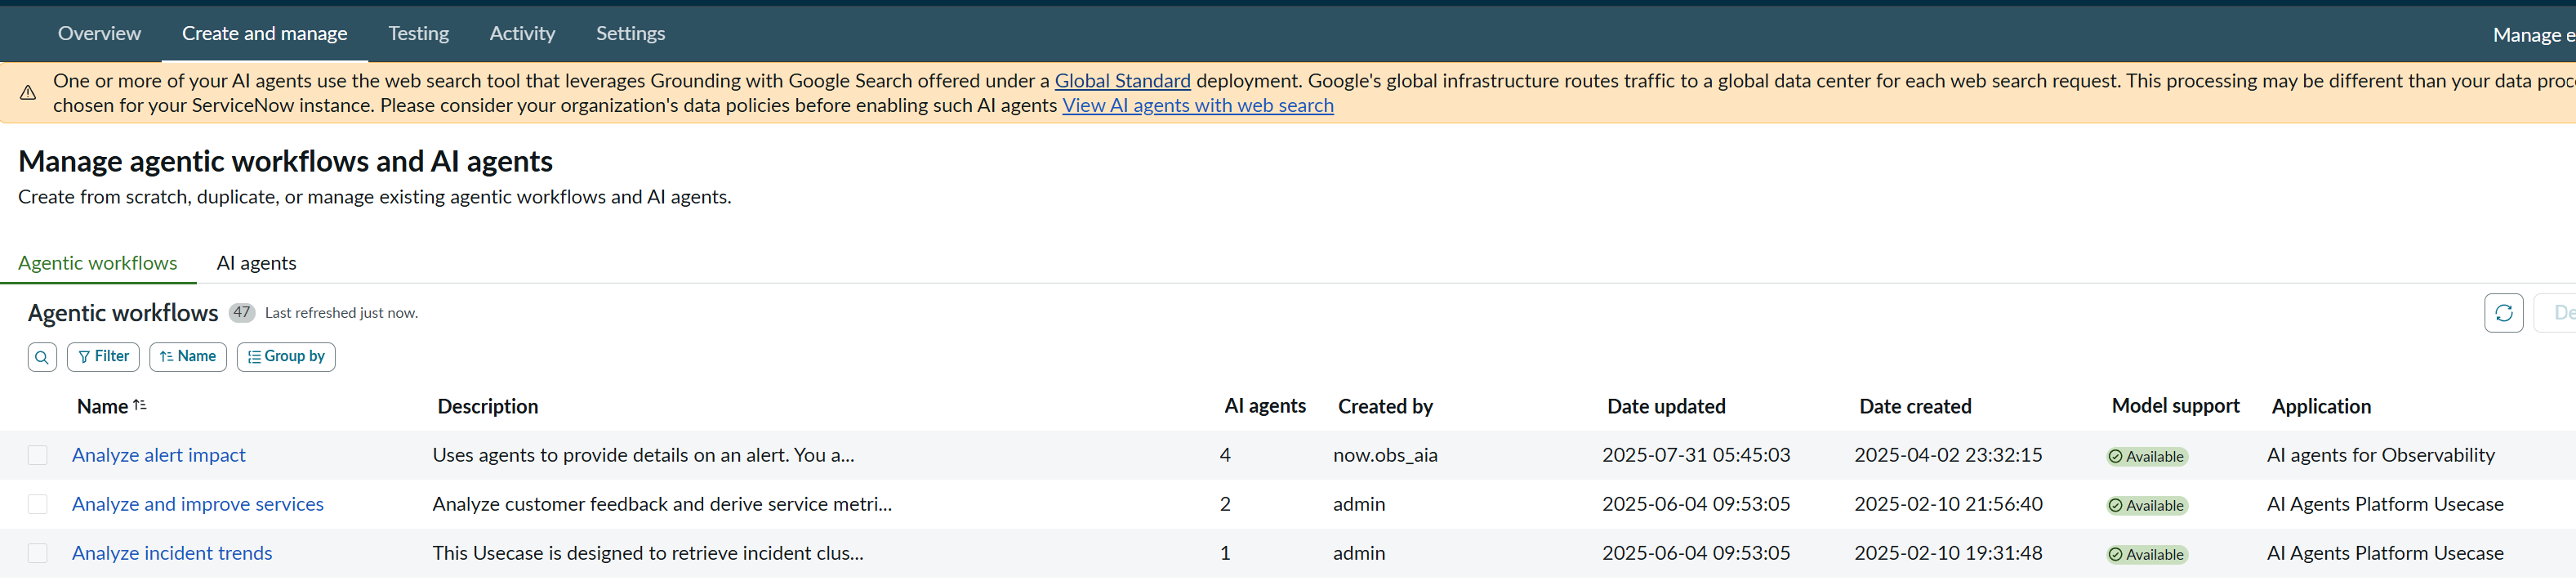Switch to the AI agents tab

point(256,263)
